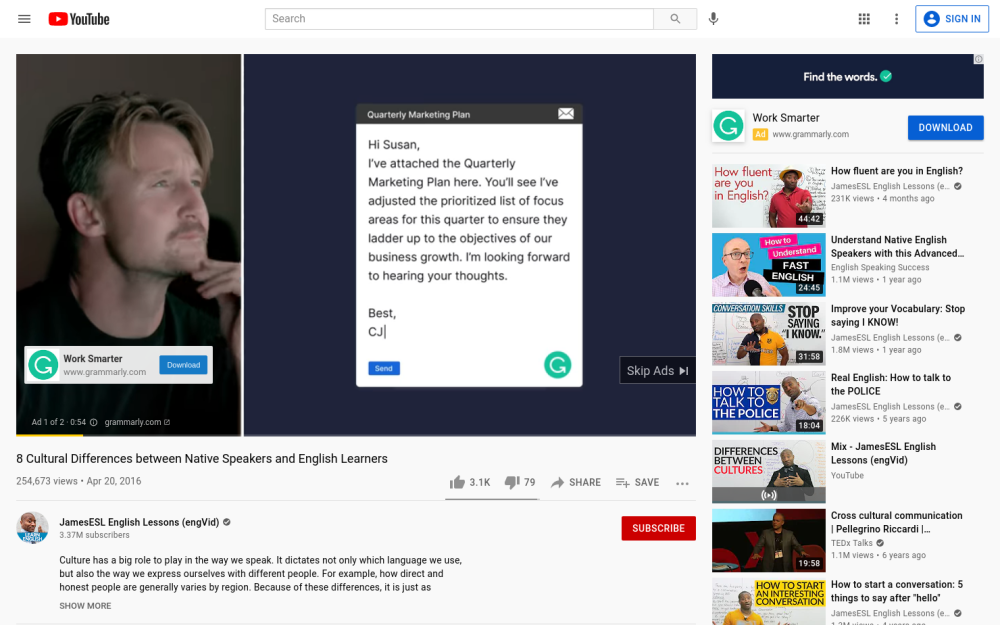Viewport: 1000px width, 625px height.
Task: Open How fluent are you thumbnail
Action: click(x=768, y=196)
